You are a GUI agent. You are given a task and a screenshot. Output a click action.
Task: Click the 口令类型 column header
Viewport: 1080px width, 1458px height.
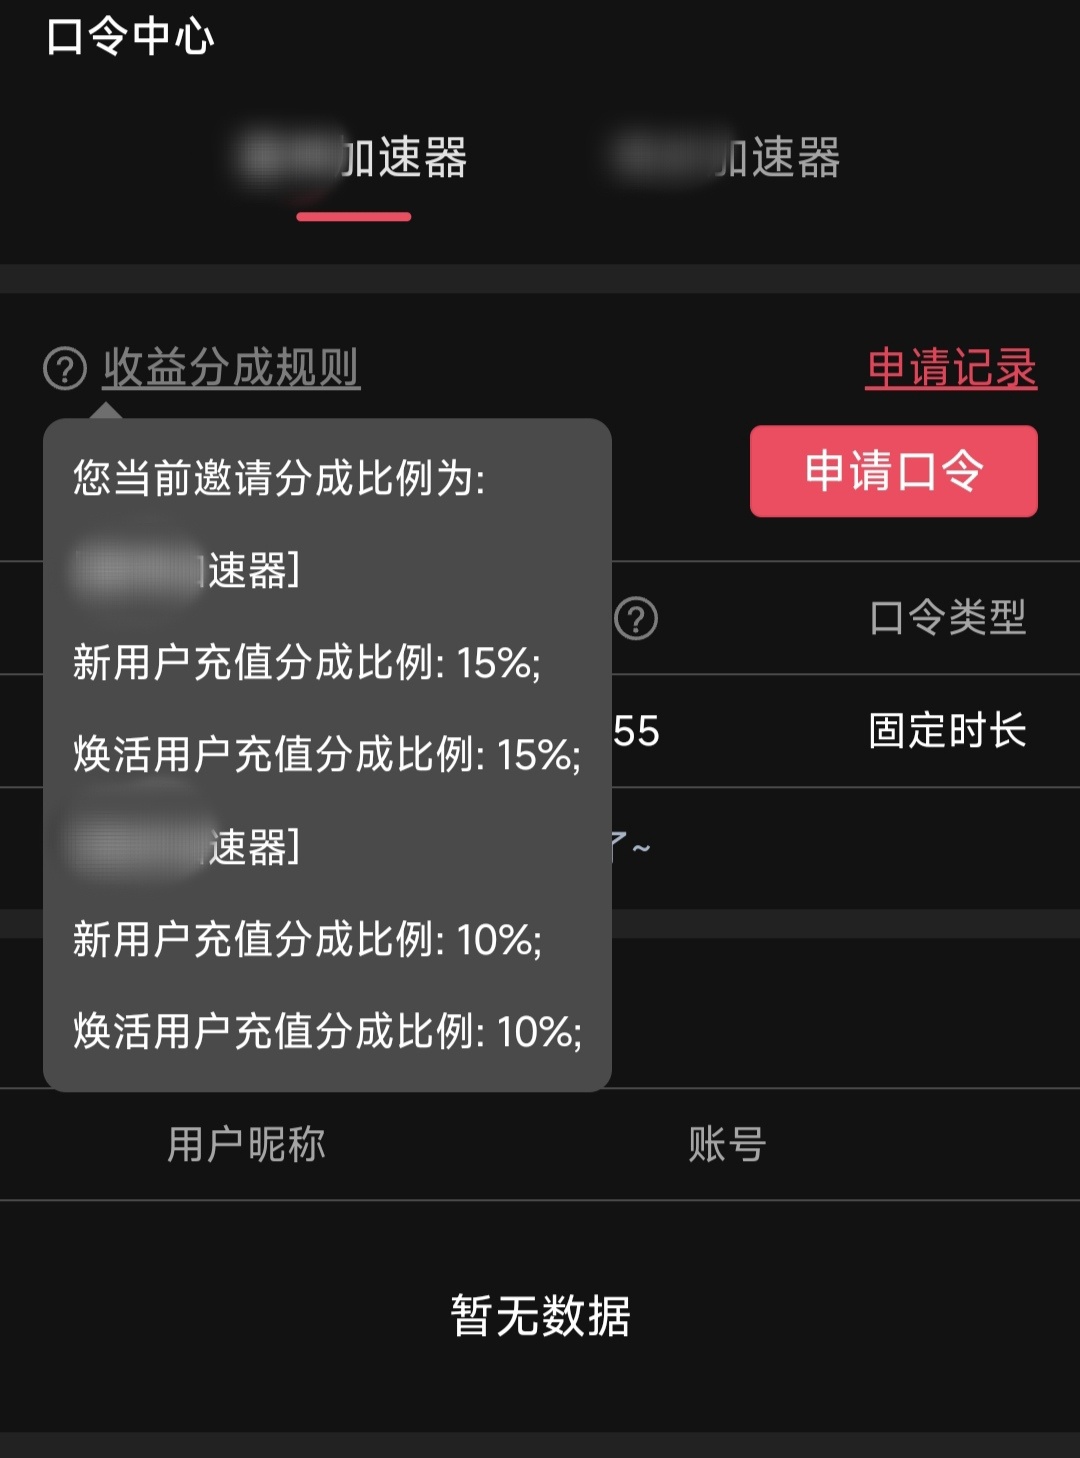point(947,618)
